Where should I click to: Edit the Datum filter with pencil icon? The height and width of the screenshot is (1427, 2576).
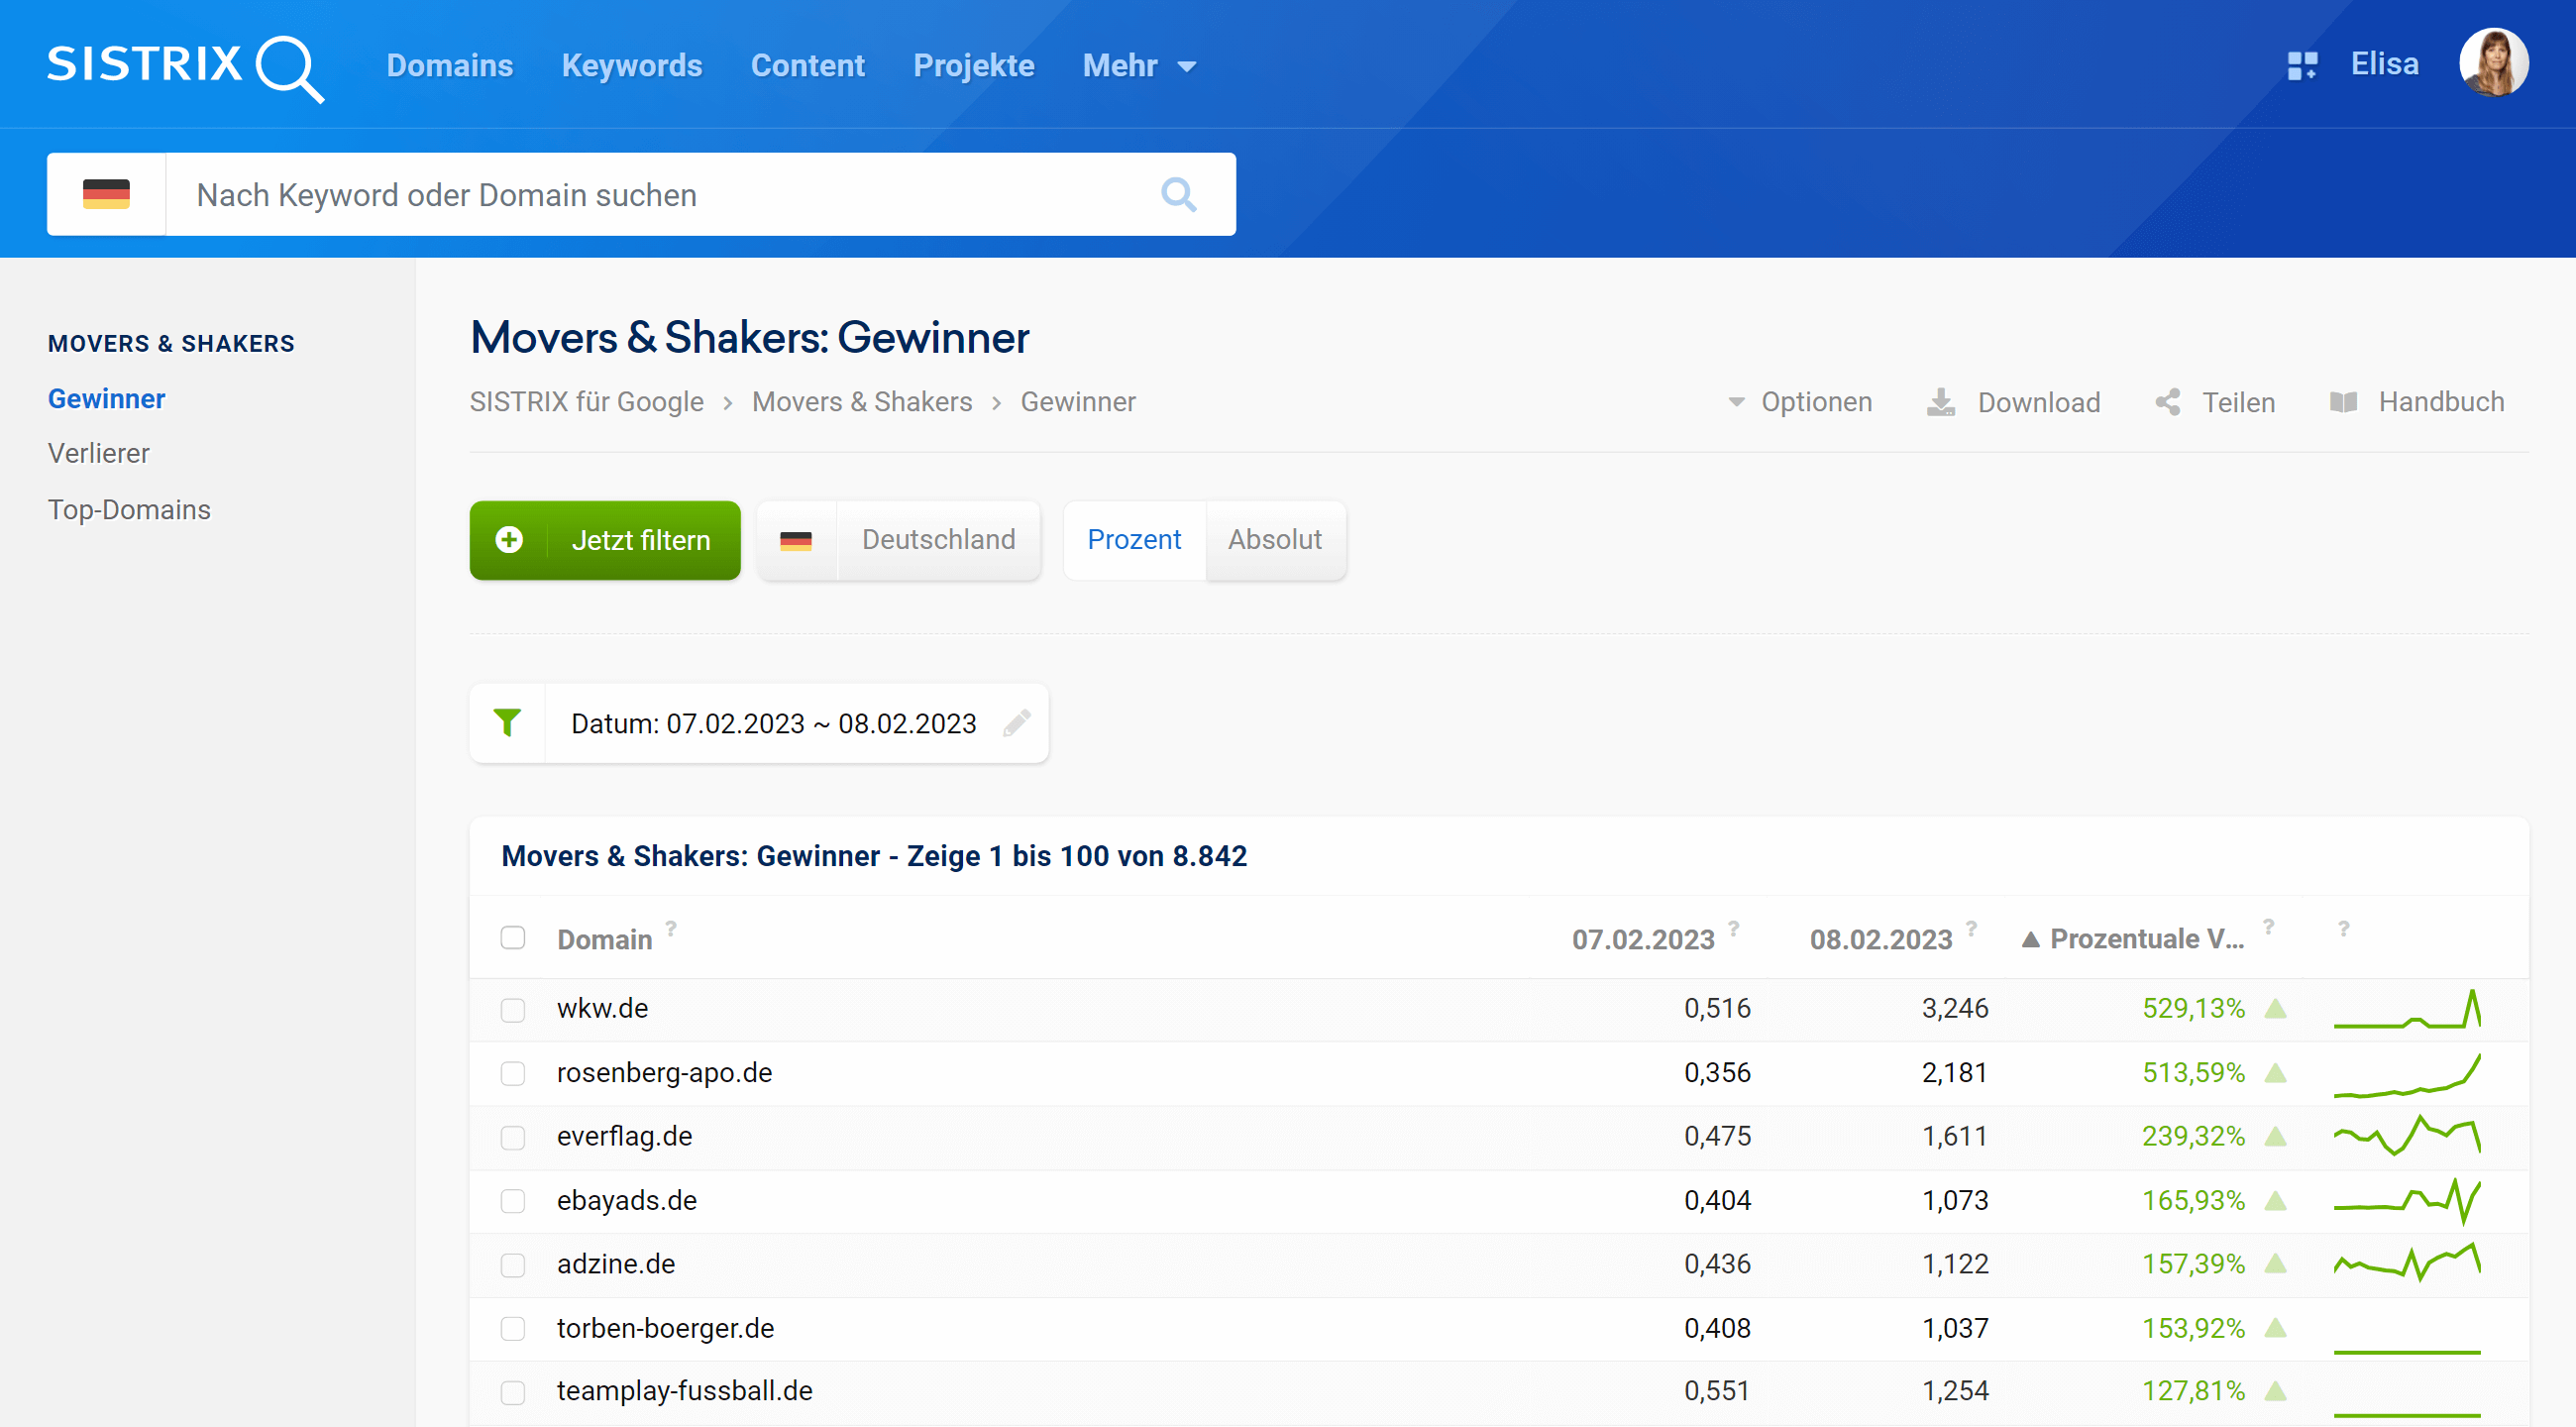1016,722
